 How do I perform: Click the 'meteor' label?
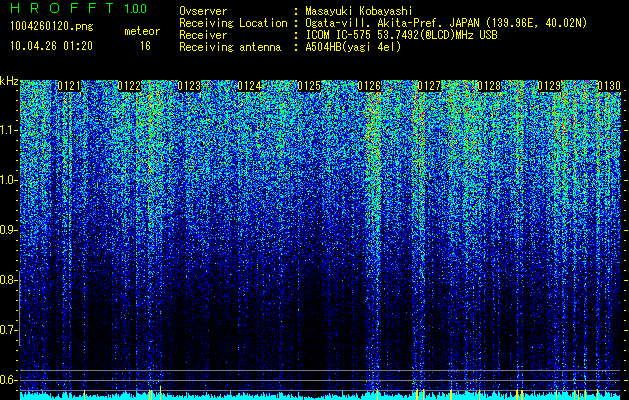142,31
